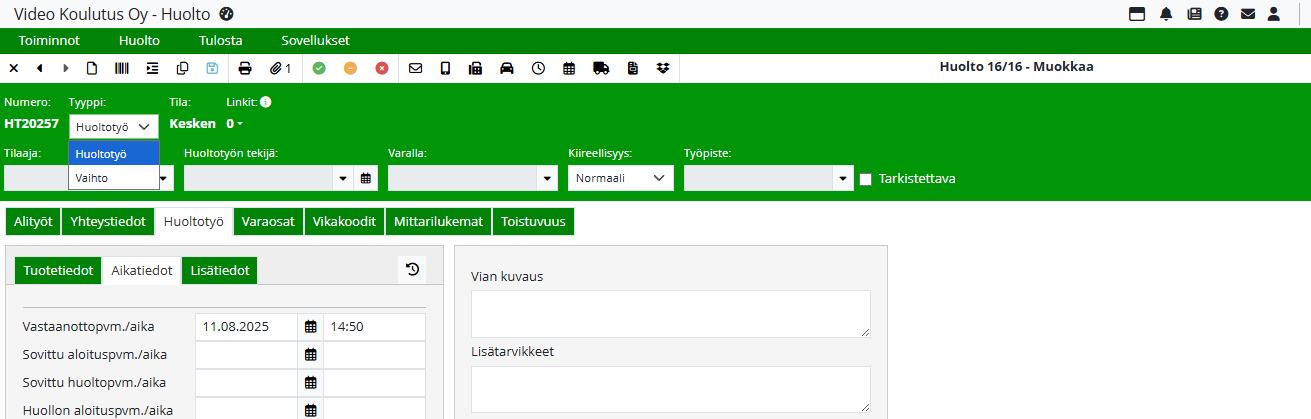Open attachments via the paperclip icon
The height and width of the screenshot is (419, 1311).
coord(279,68)
